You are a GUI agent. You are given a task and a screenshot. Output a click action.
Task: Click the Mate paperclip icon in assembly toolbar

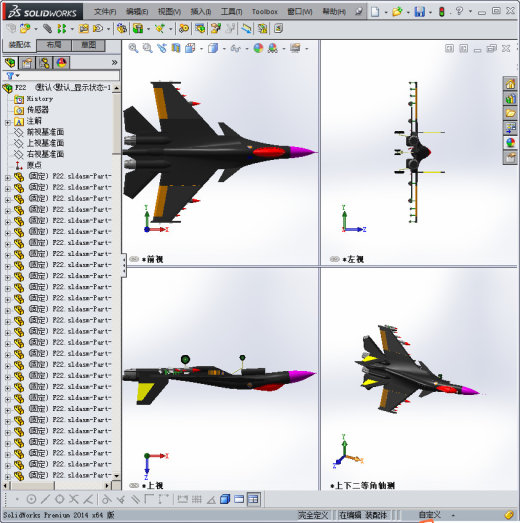click(47, 29)
